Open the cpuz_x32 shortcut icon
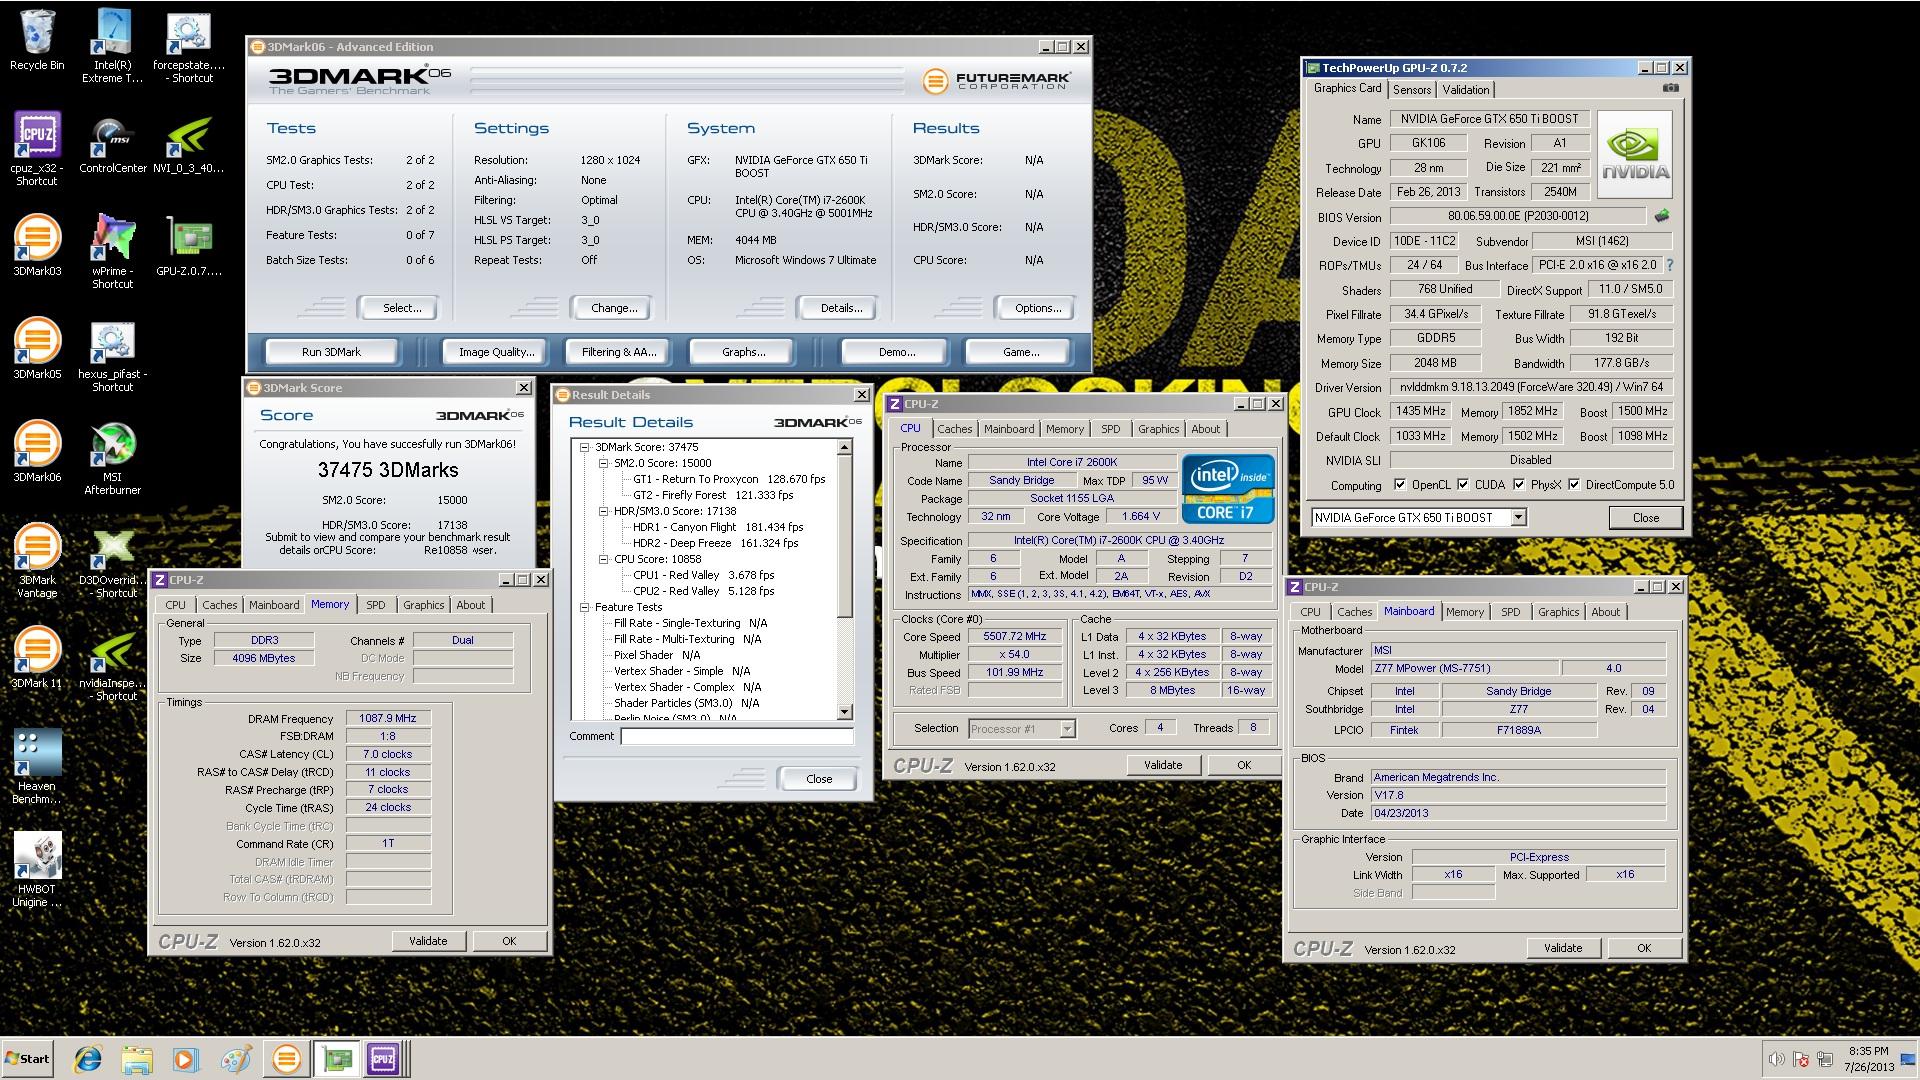 coord(37,149)
